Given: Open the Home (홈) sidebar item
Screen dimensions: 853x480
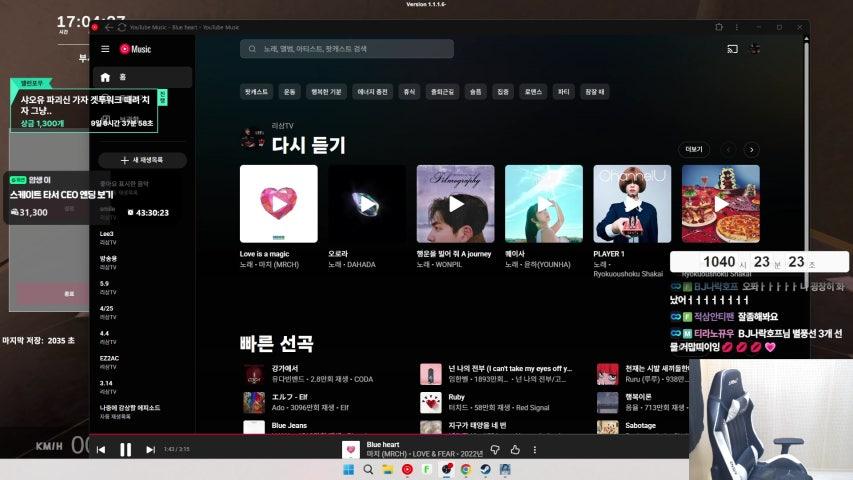Looking at the screenshot, I should coord(142,77).
